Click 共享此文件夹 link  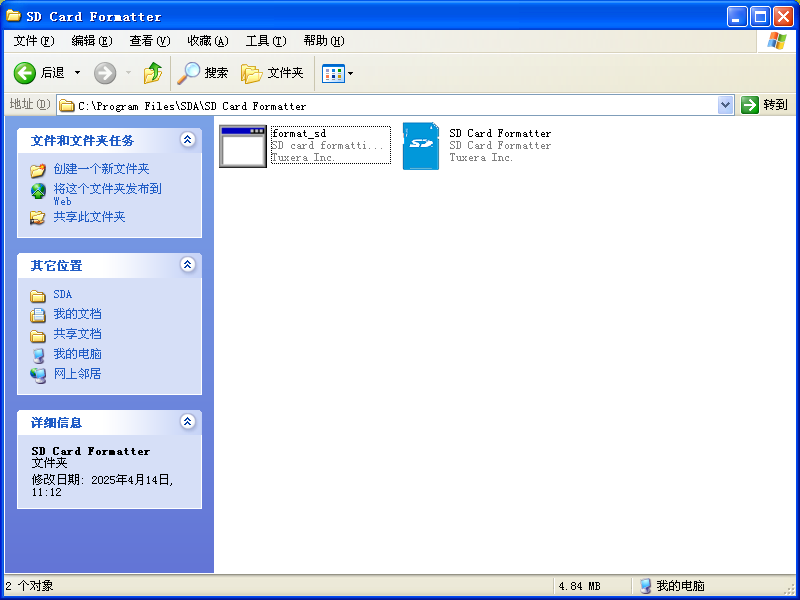click(89, 217)
